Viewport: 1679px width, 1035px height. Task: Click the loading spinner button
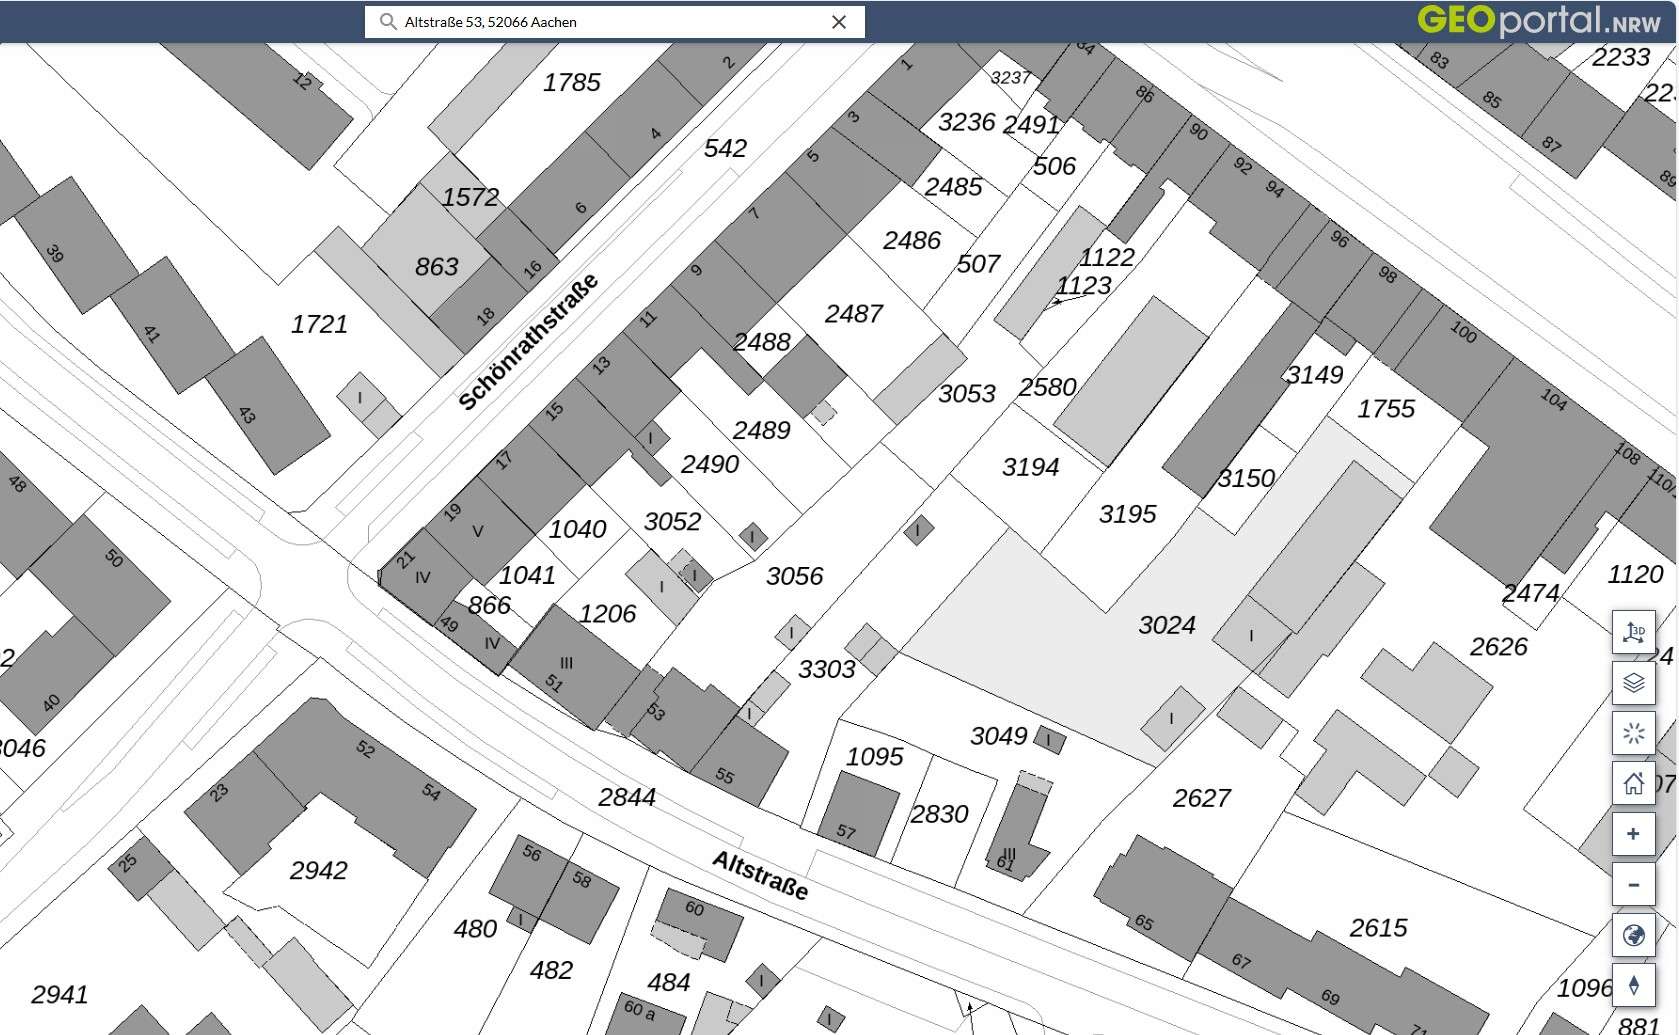(1633, 733)
